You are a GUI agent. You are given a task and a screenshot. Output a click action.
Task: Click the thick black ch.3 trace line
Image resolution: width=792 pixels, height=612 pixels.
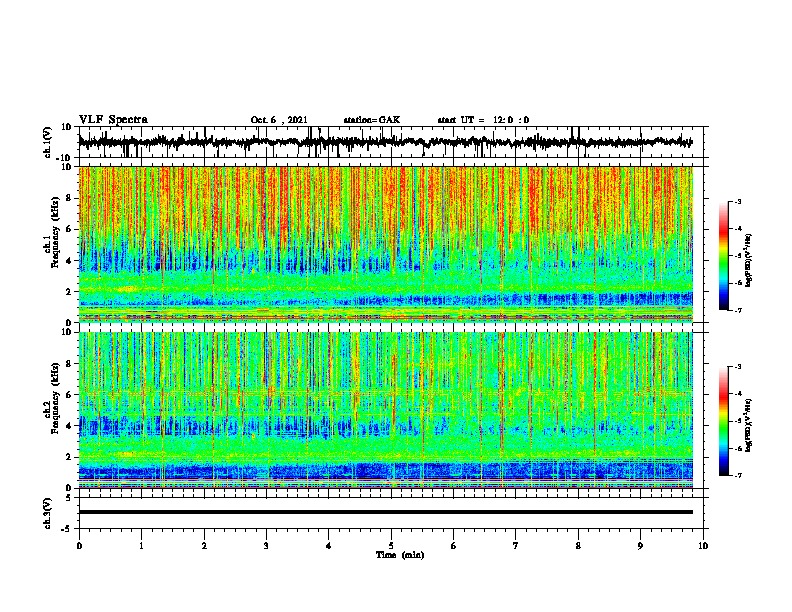click(385, 512)
